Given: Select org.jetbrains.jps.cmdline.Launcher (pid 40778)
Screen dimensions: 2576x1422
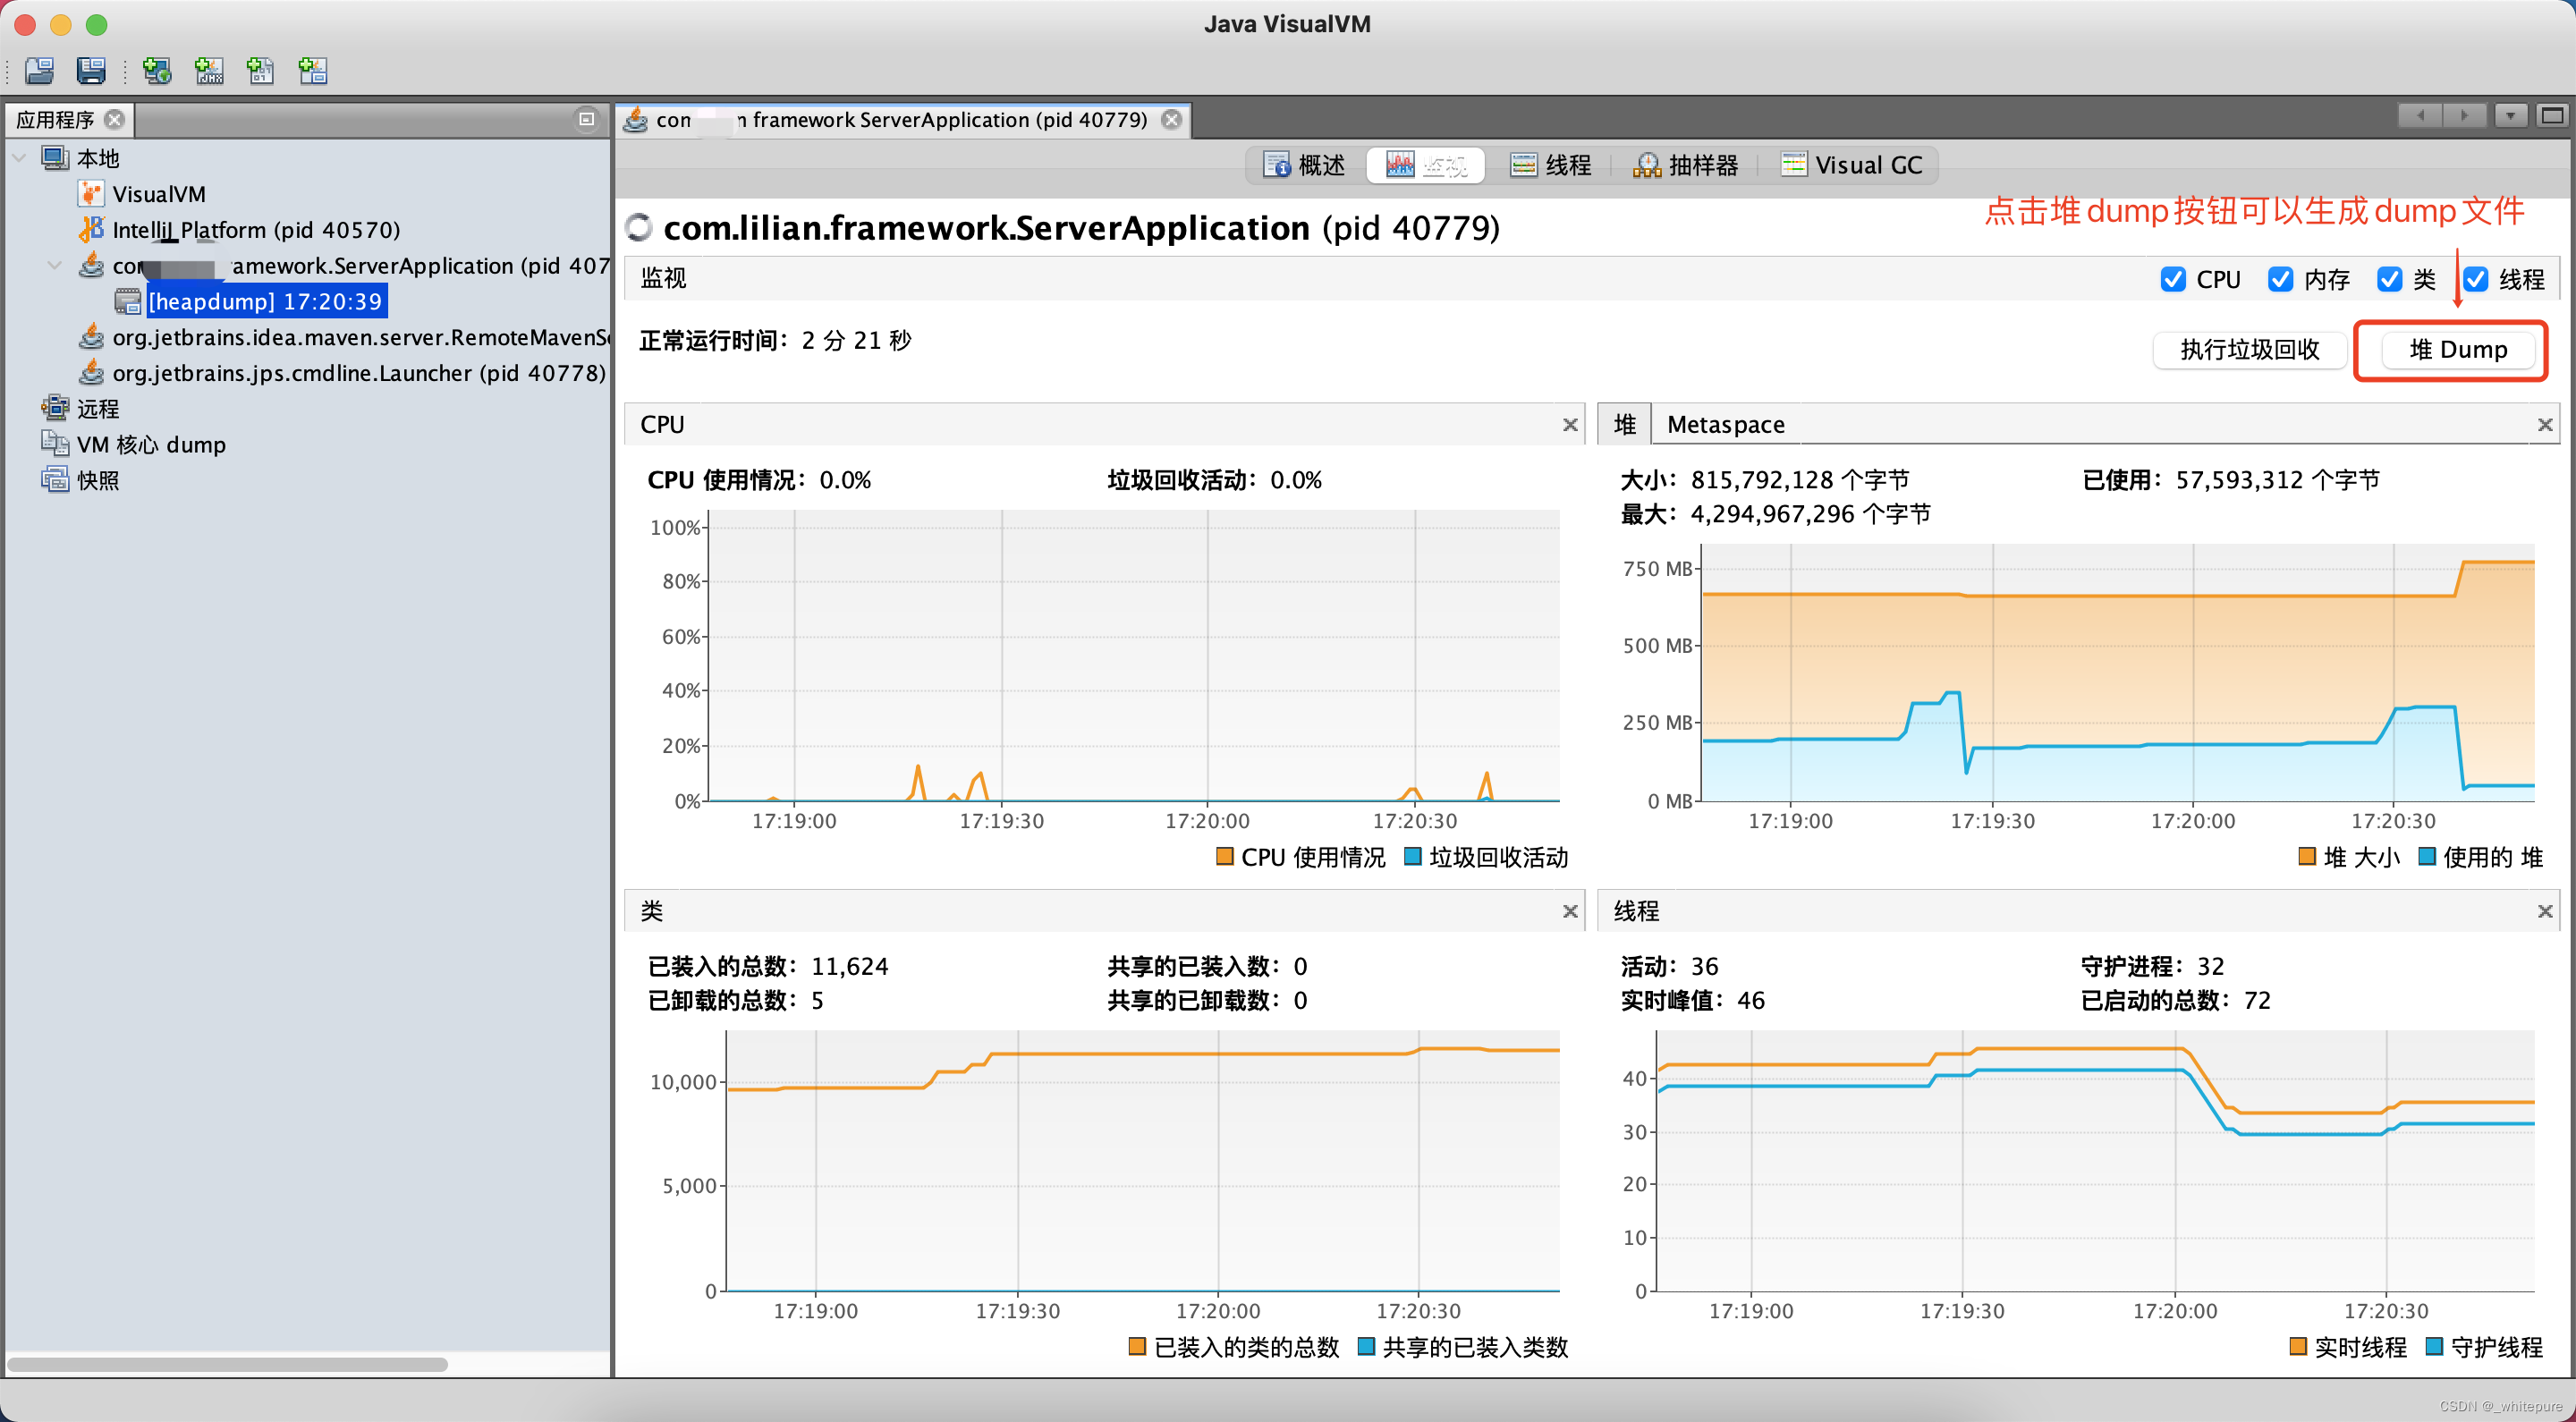Looking at the screenshot, I should [359, 373].
